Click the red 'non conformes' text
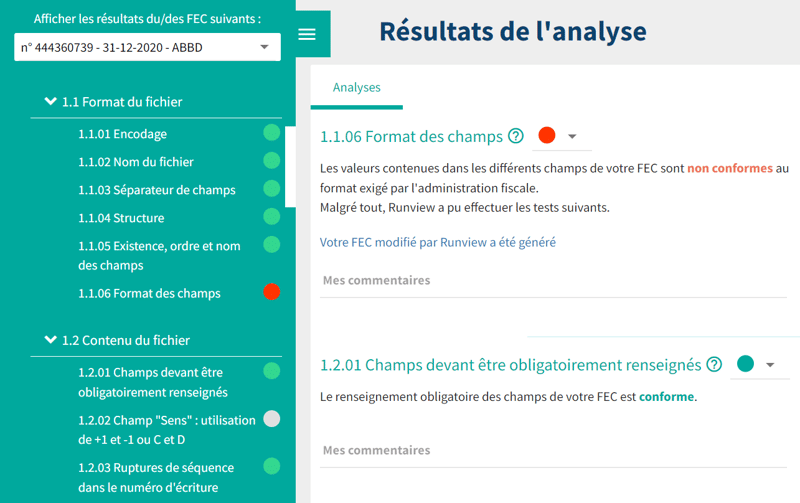The image size is (800, 503). tap(730, 168)
